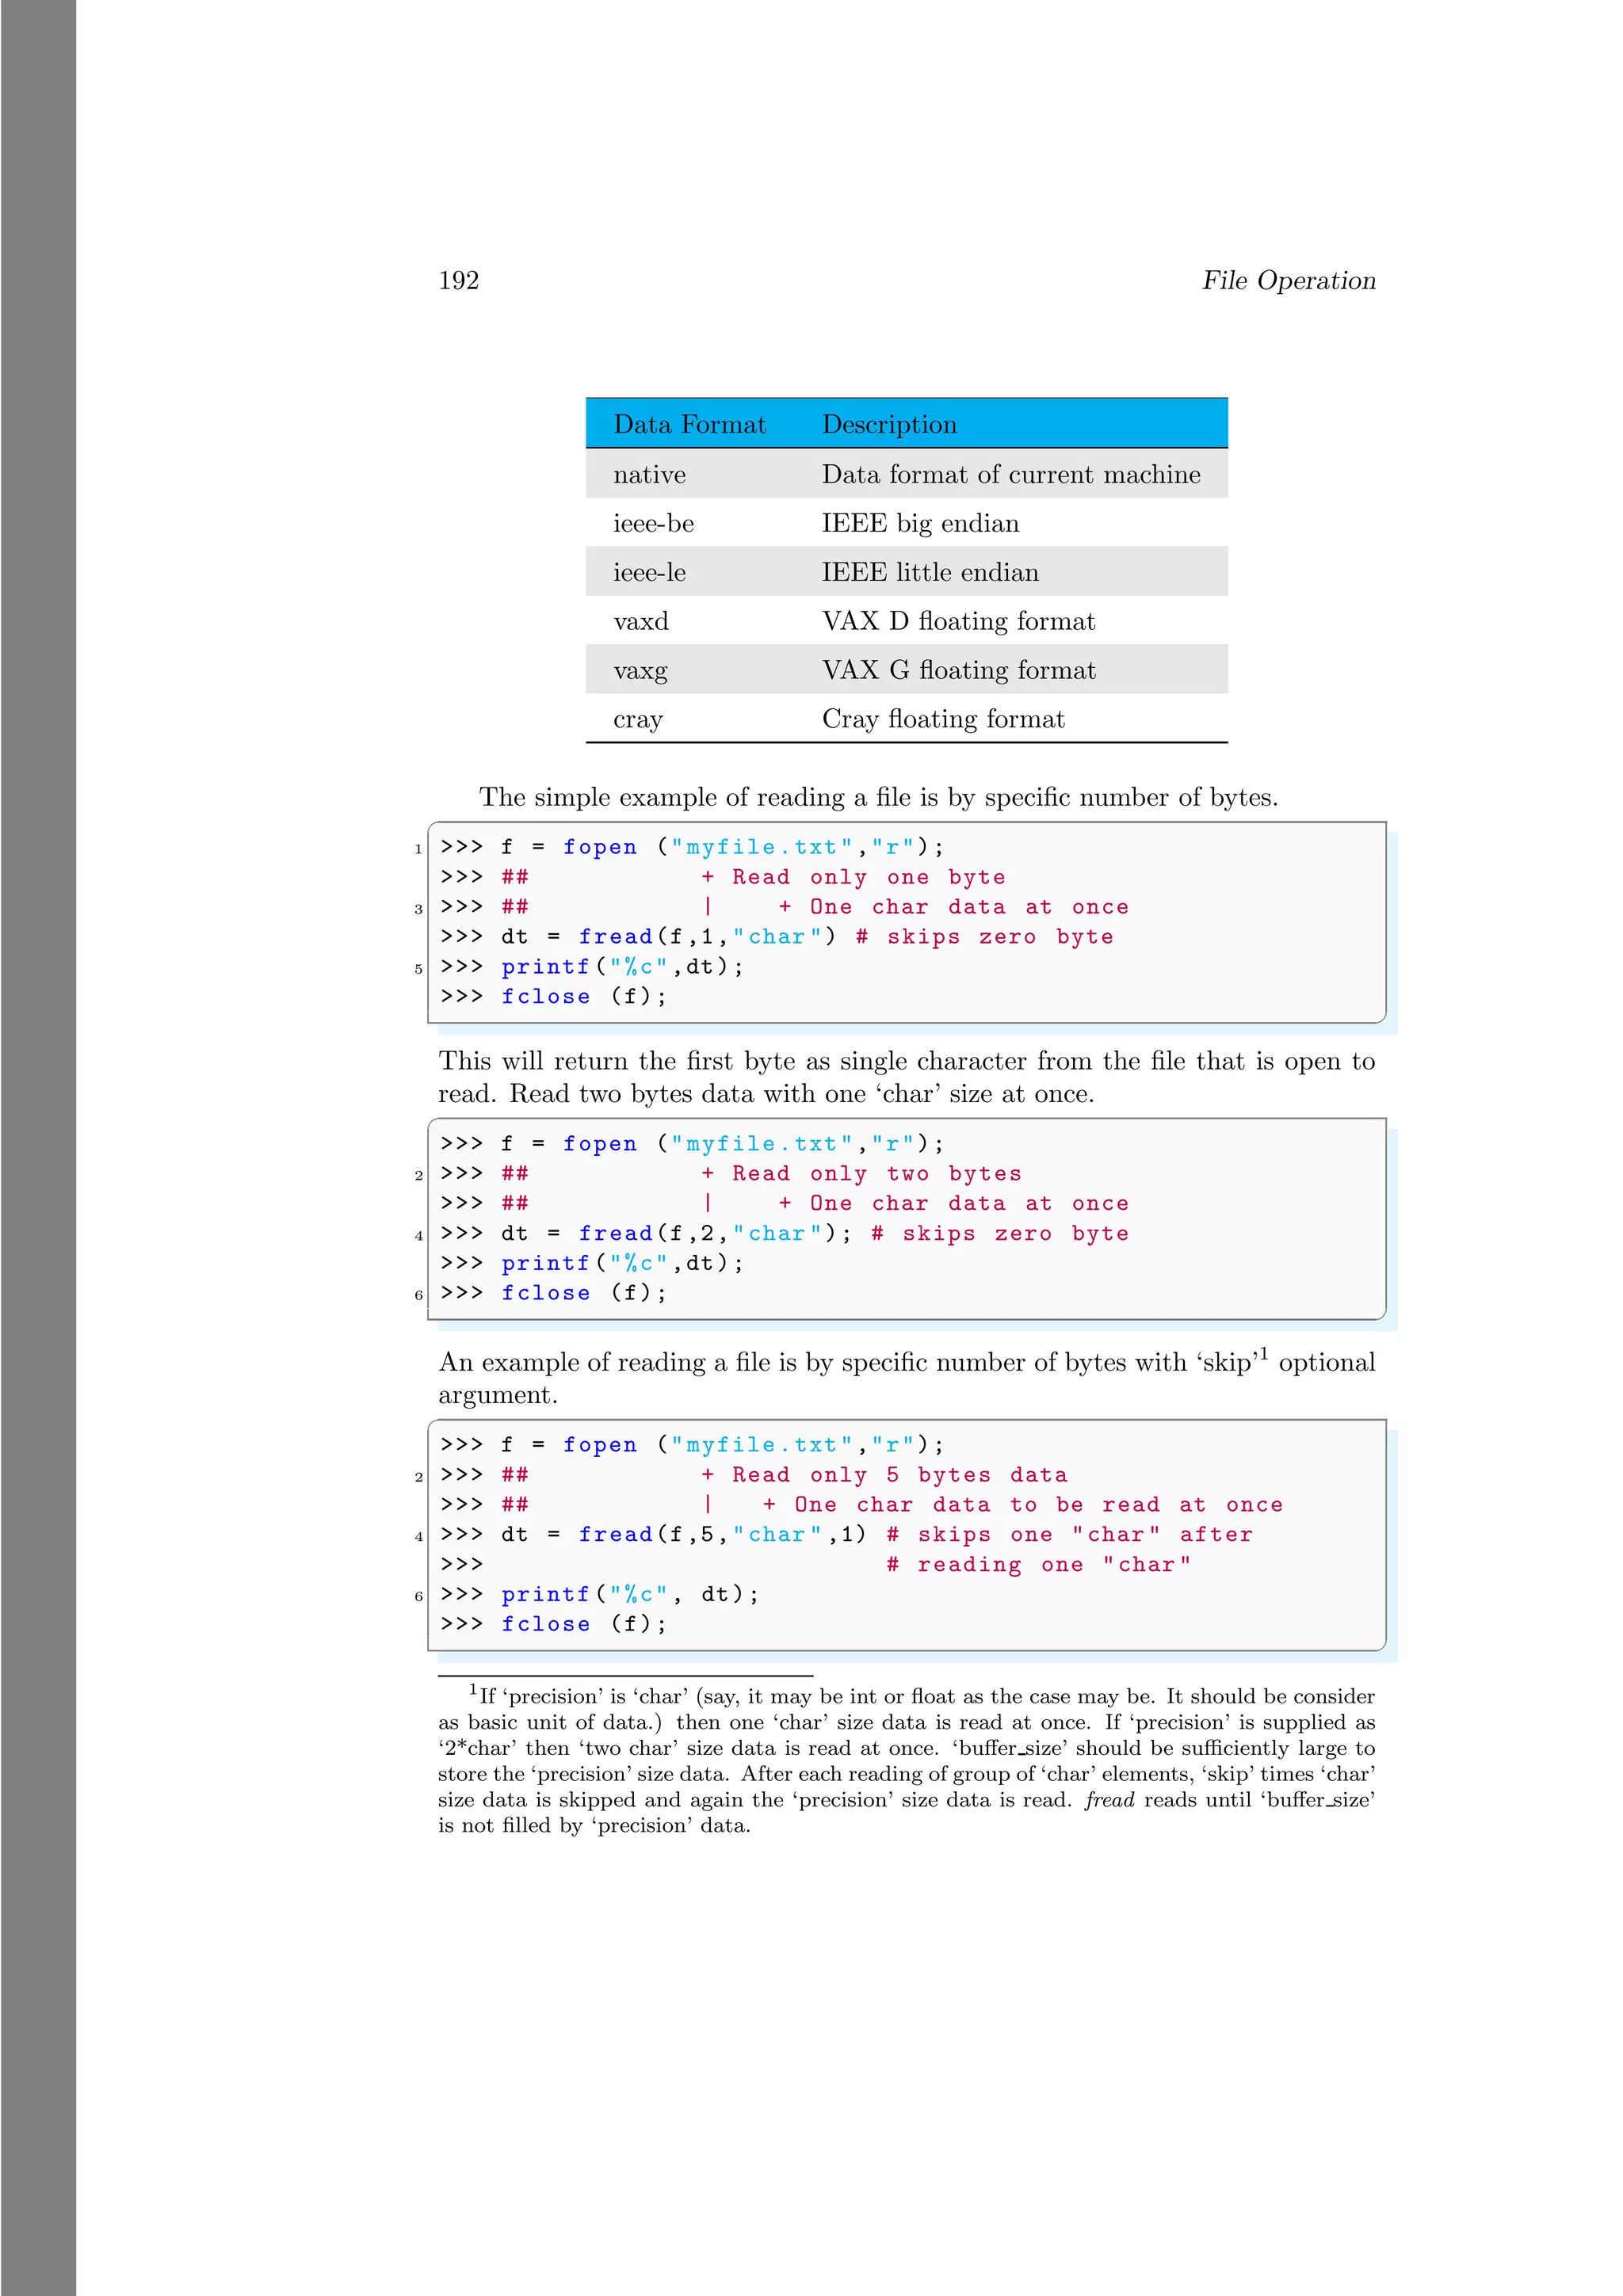Click the sentence 'The simple example of reading a file'
The width and height of the screenshot is (1623, 2296).
coord(878,797)
